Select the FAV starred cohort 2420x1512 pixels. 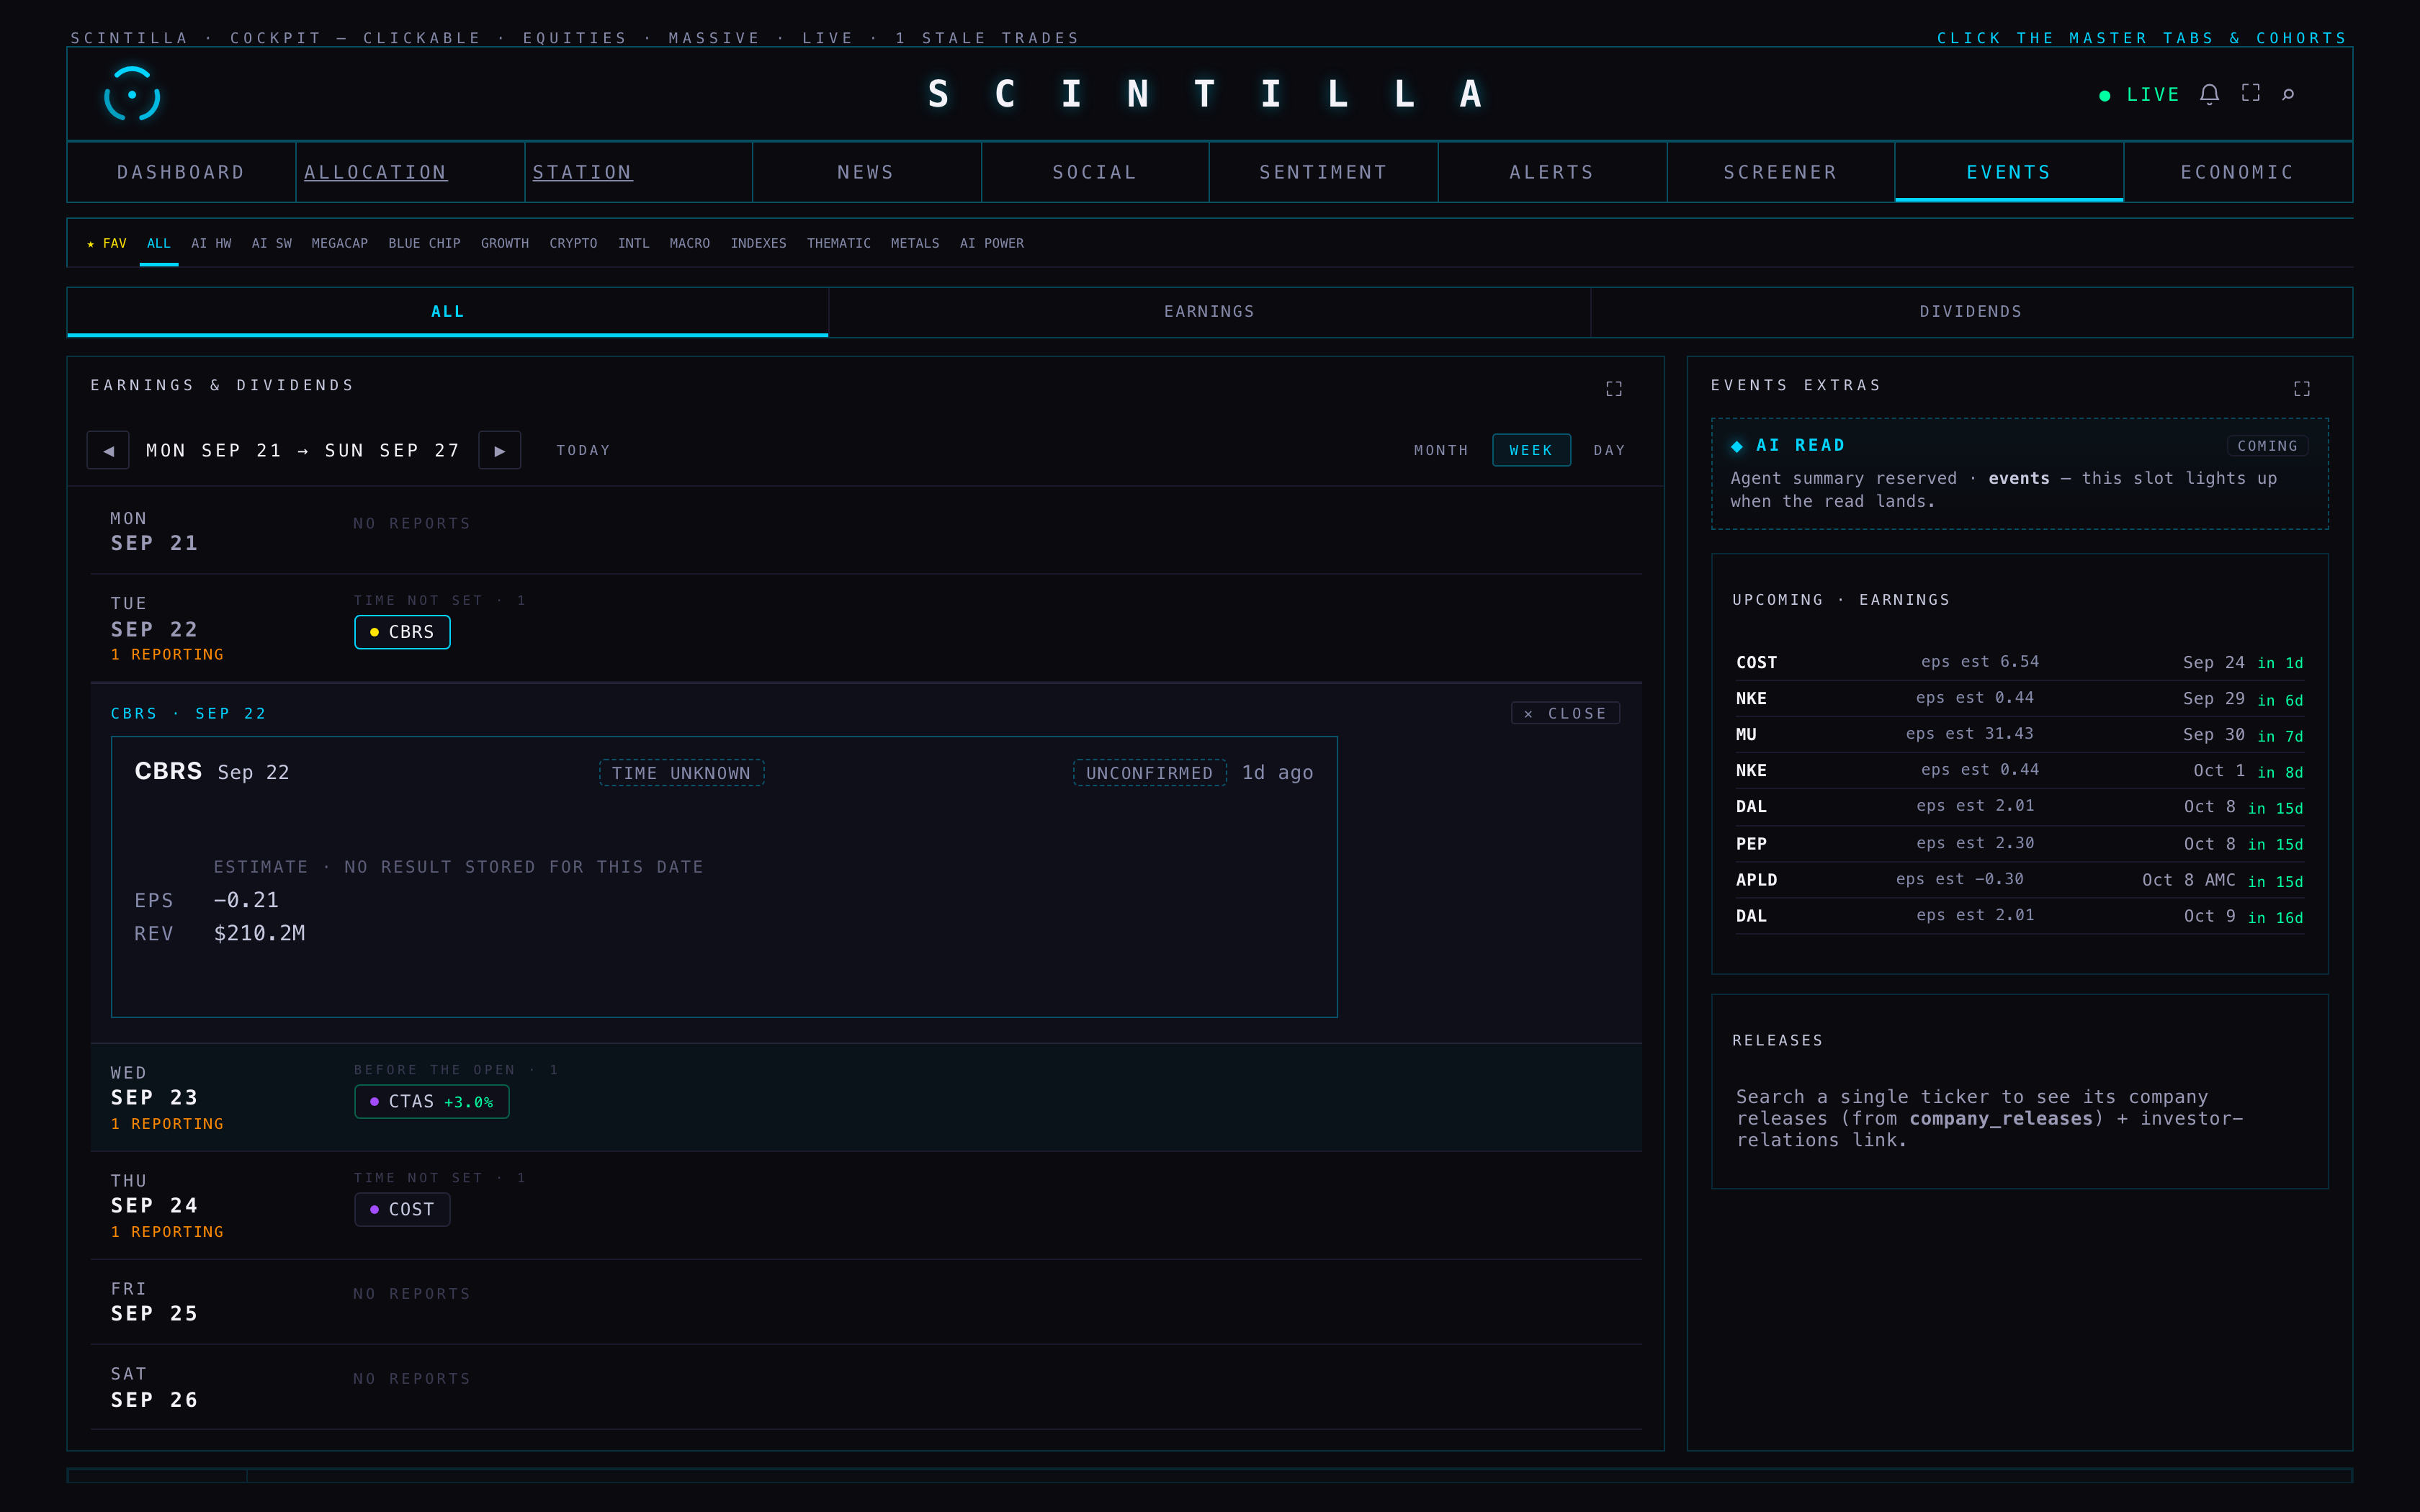pyautogui.click(x=107, y=243)
